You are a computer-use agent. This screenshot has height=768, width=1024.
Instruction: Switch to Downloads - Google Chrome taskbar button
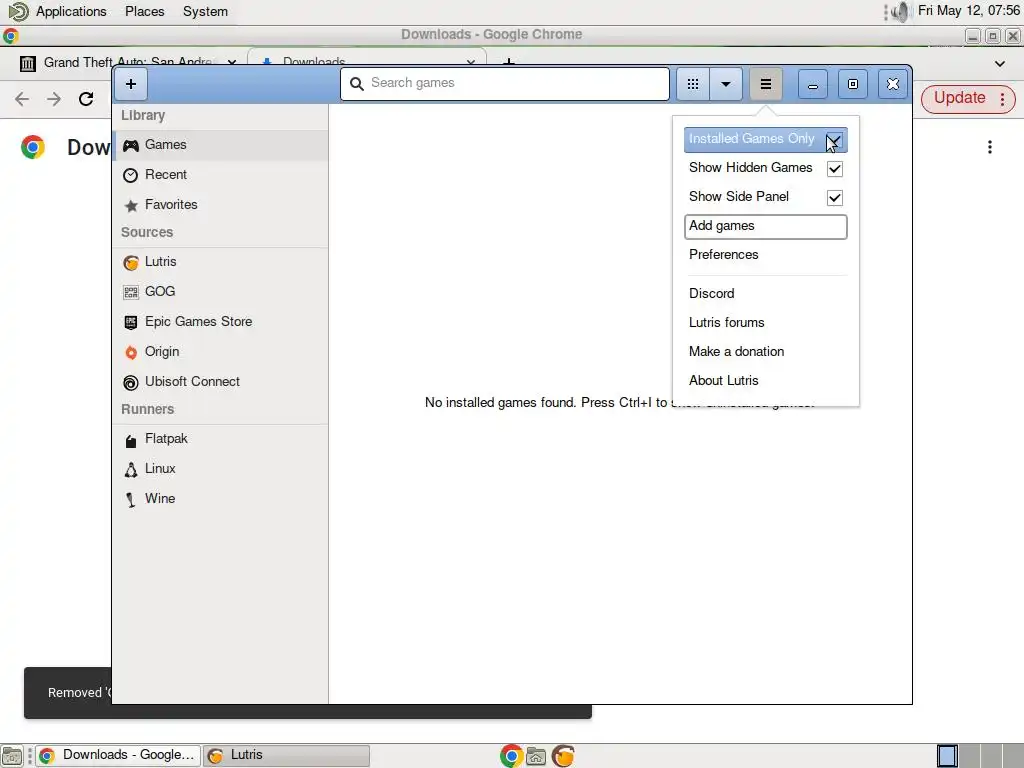(x=118, y=756)
